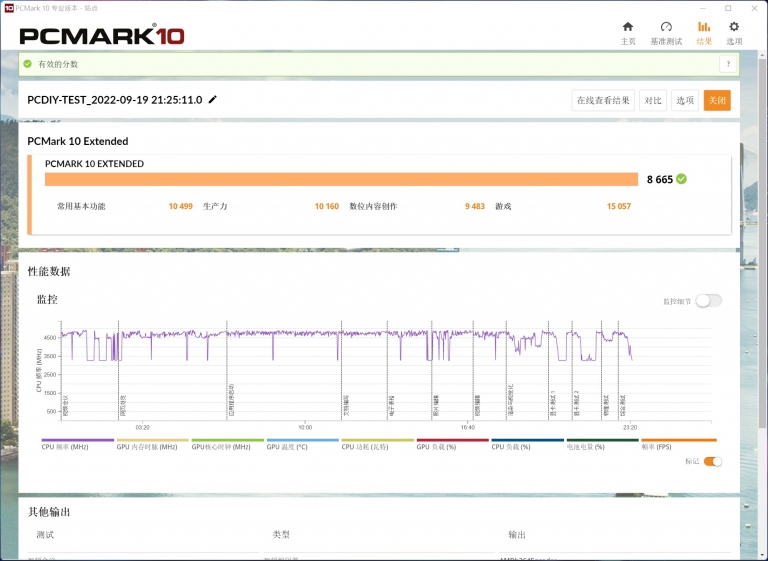This screenshot has height=561, width=768.
Task: Click the PCMark 10 app icon in title bar
Action: click(8, 8)
